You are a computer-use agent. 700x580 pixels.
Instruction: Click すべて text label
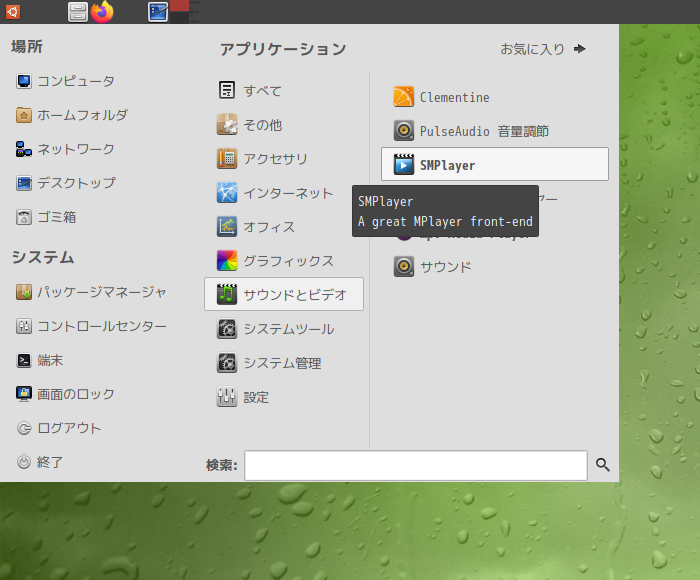[262, 91]
